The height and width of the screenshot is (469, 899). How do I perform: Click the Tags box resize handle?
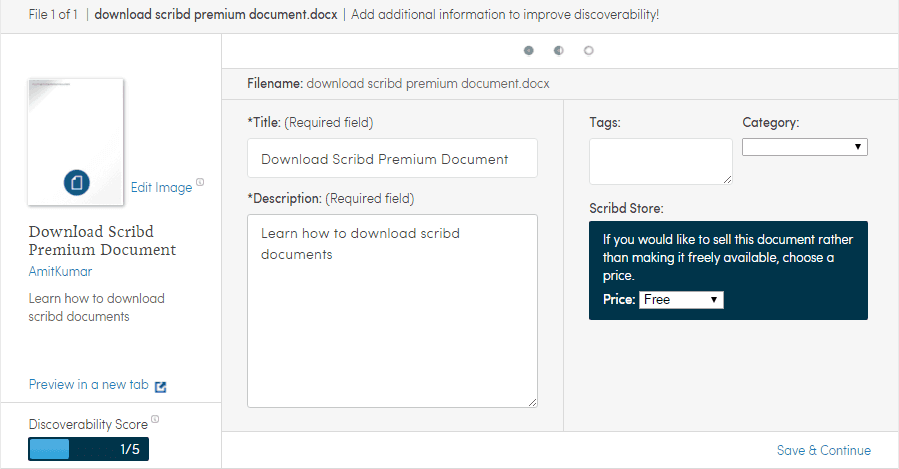point(727,179)
